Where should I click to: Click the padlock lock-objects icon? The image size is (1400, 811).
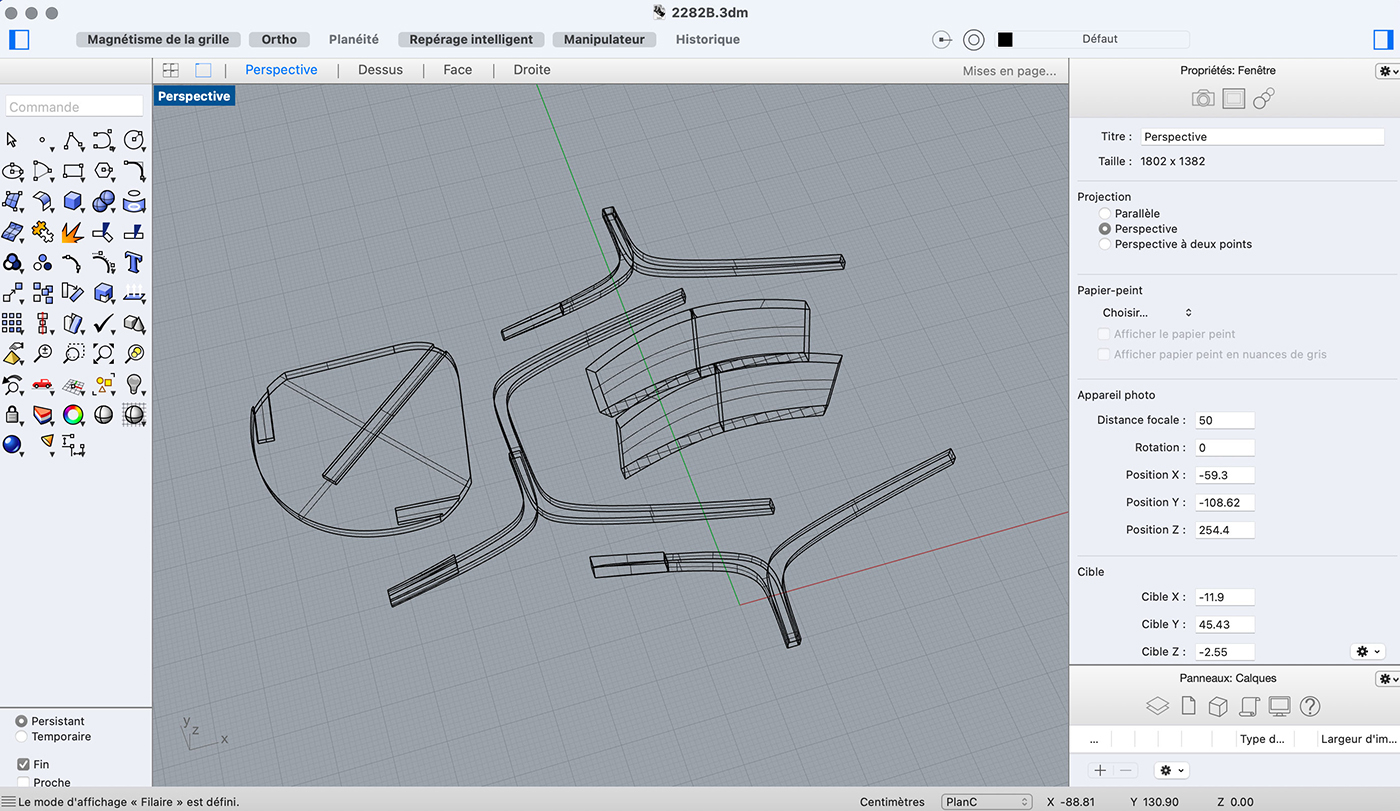pos(12,414)
